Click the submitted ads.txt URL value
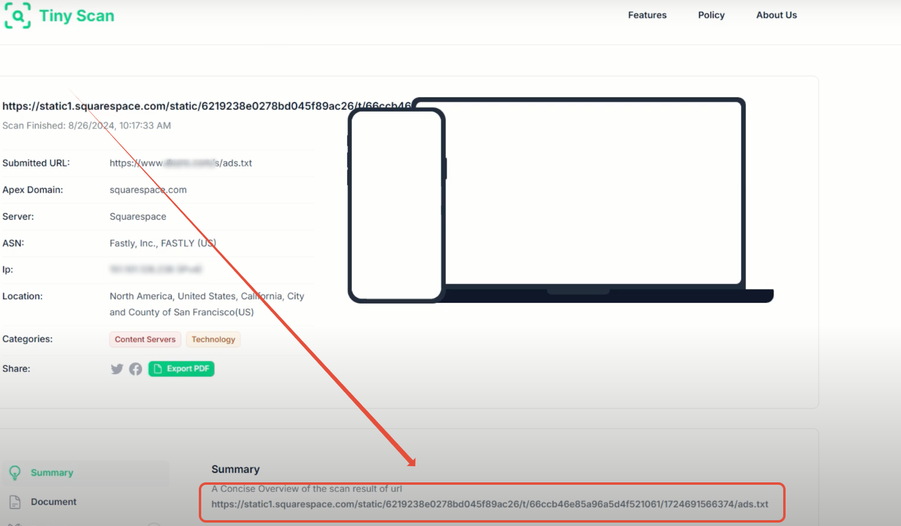901x526 pixels. point(181,163)
